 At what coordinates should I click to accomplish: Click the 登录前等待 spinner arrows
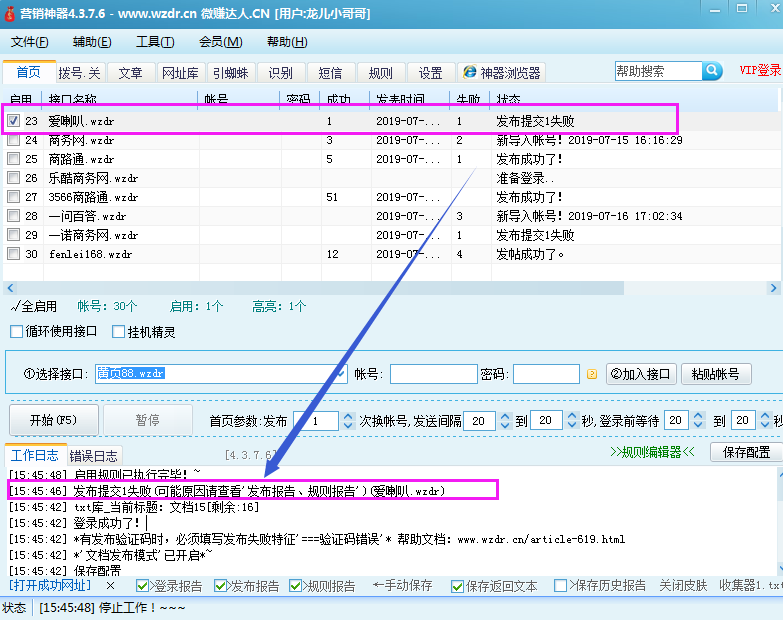tap(698, 421)
